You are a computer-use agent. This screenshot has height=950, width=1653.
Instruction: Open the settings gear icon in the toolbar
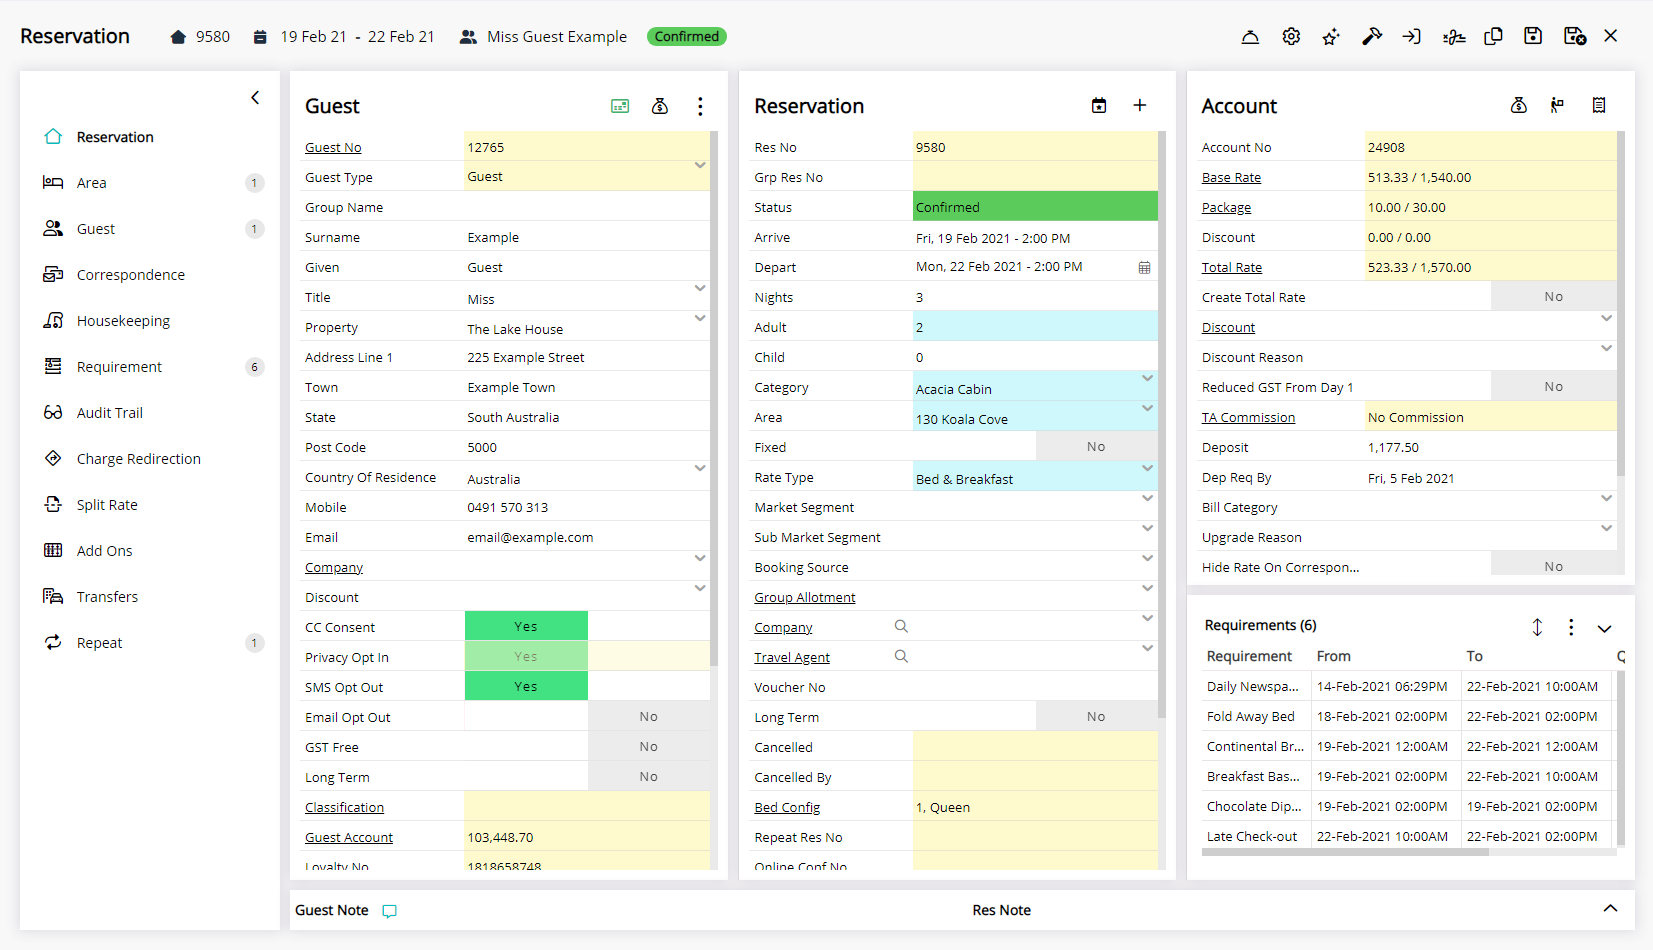(x=1291, y=36)
